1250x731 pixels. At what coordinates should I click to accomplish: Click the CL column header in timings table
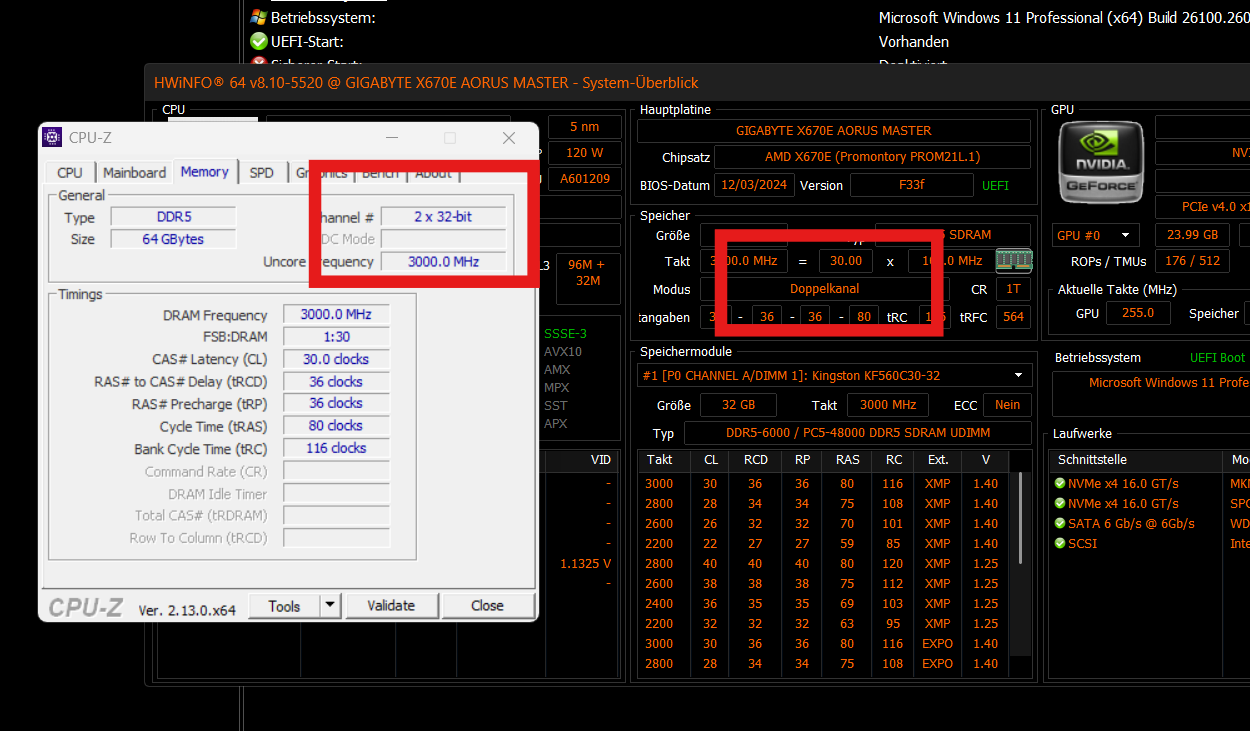click(x=711, y=460)
